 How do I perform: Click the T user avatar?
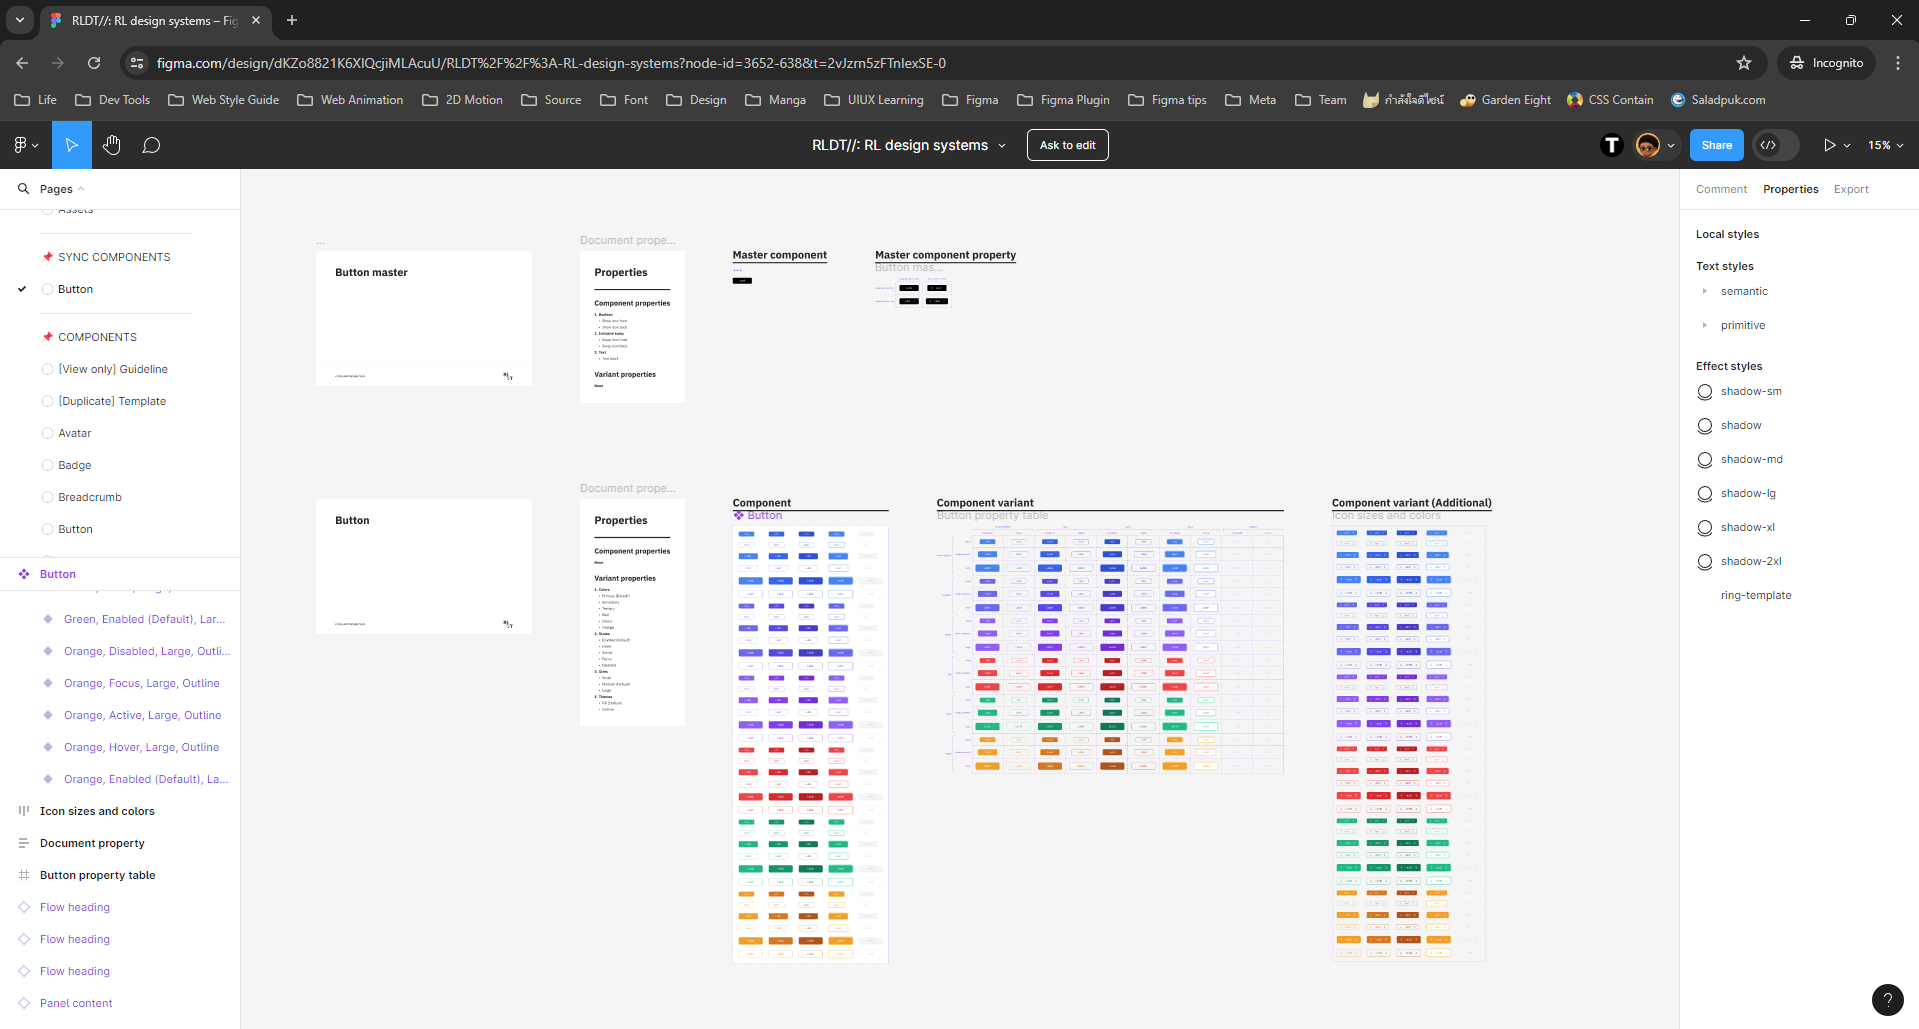click(x=1611, y=145)
